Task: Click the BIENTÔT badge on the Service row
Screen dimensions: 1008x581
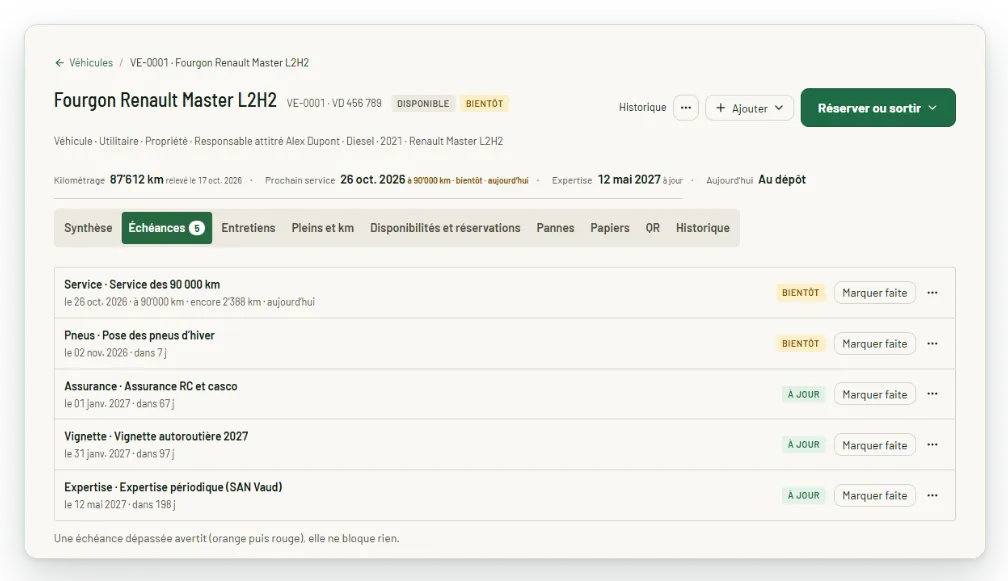Action: pos(800,293)
